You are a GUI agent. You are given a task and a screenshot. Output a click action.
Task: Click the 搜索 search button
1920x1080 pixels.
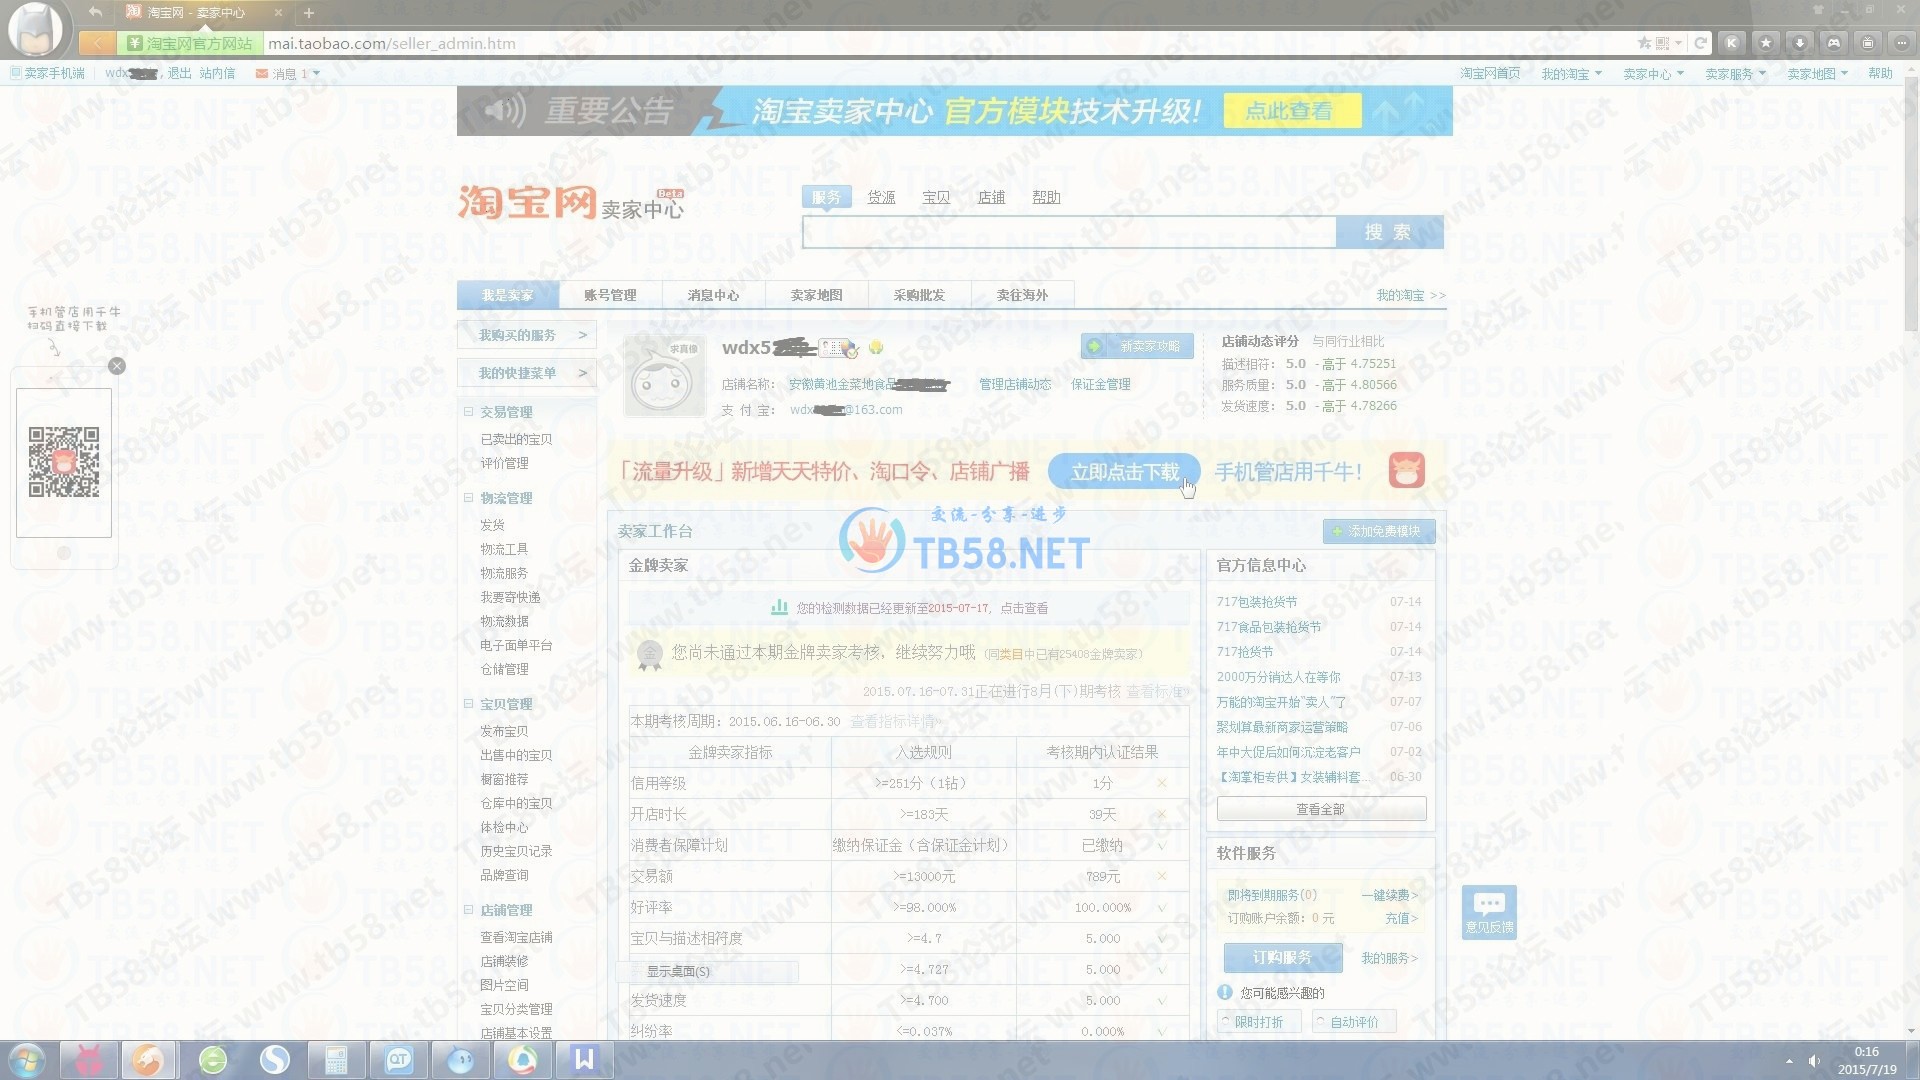coord(1389,232)
